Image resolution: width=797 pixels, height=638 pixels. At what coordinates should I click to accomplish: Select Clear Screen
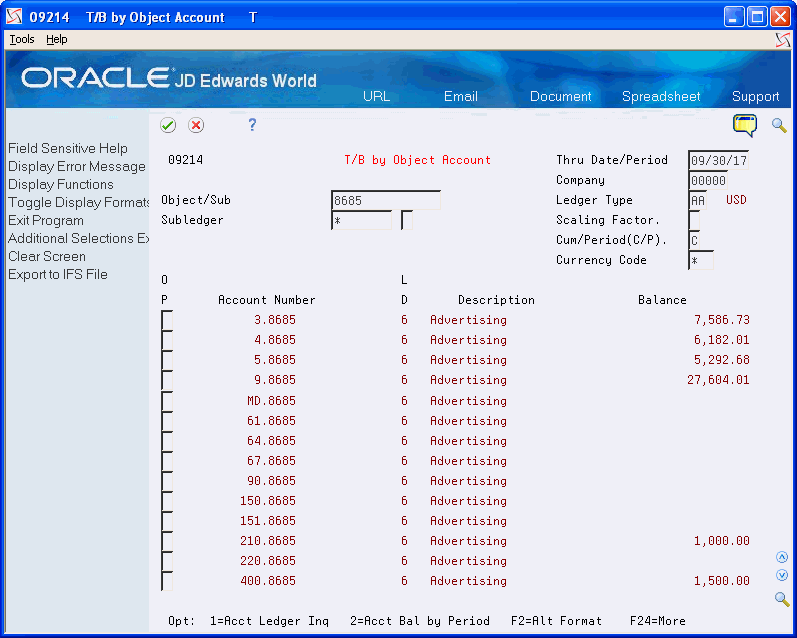click(x=47, y=256)
